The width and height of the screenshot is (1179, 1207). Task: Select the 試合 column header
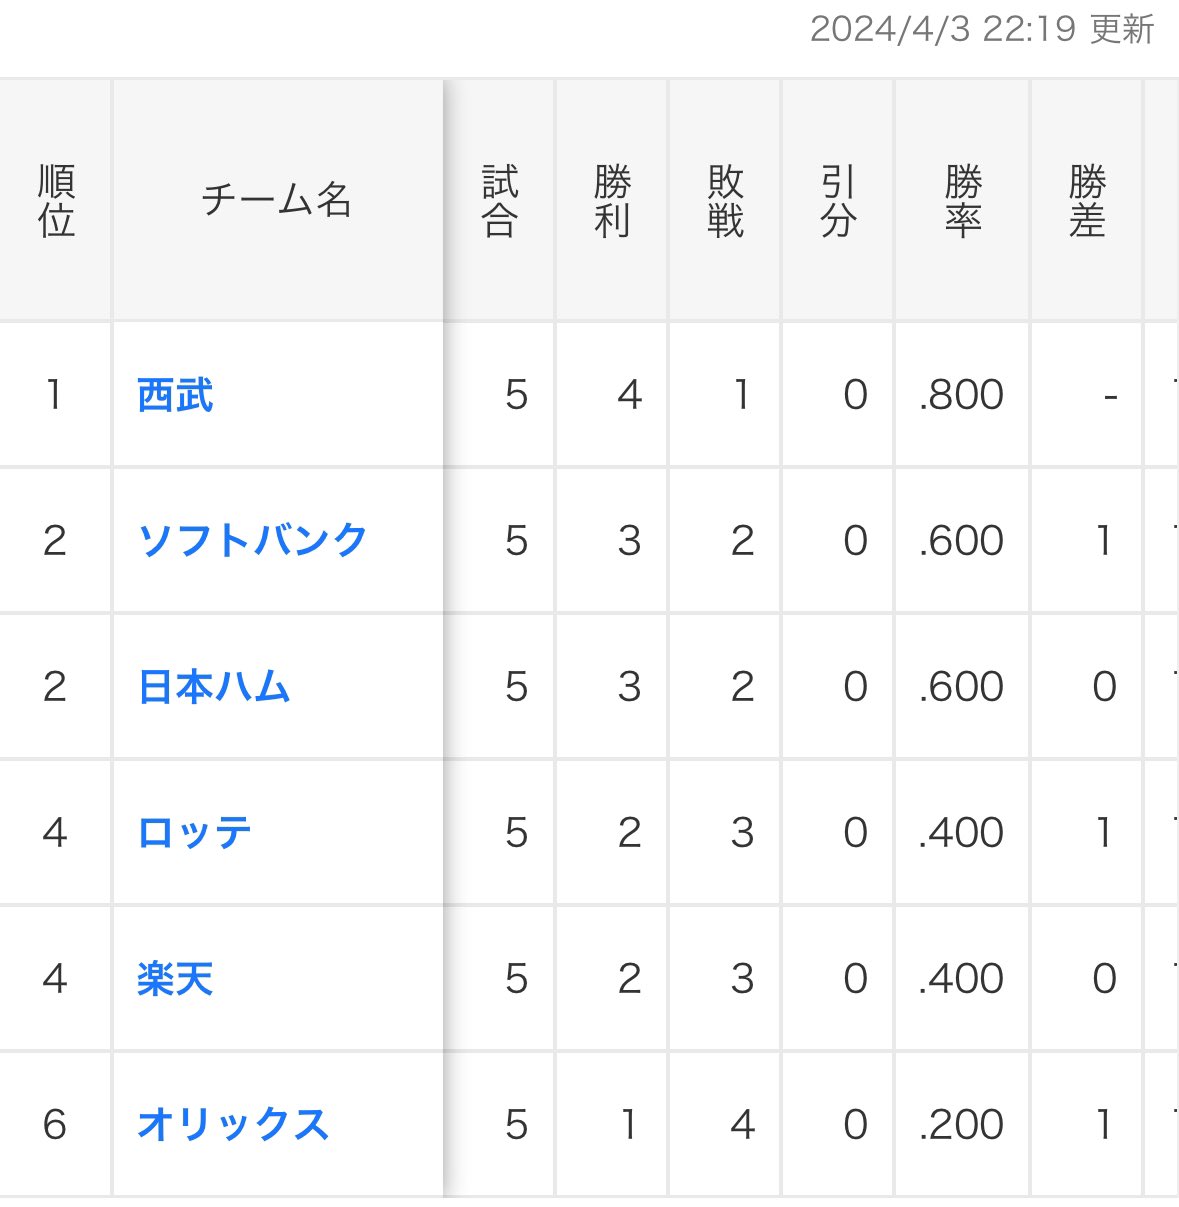499,200
